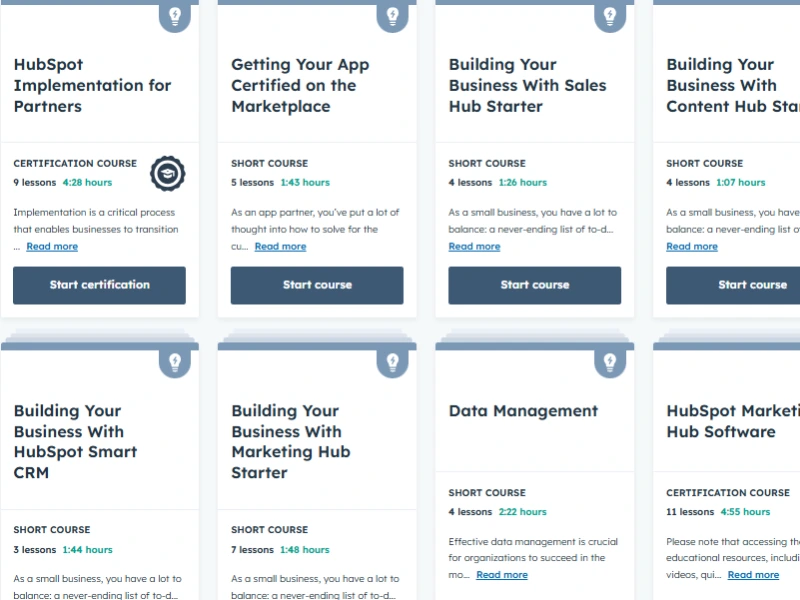Open Building Your Business With Sales Hub Starter title
800x600 pixels.
528,85
